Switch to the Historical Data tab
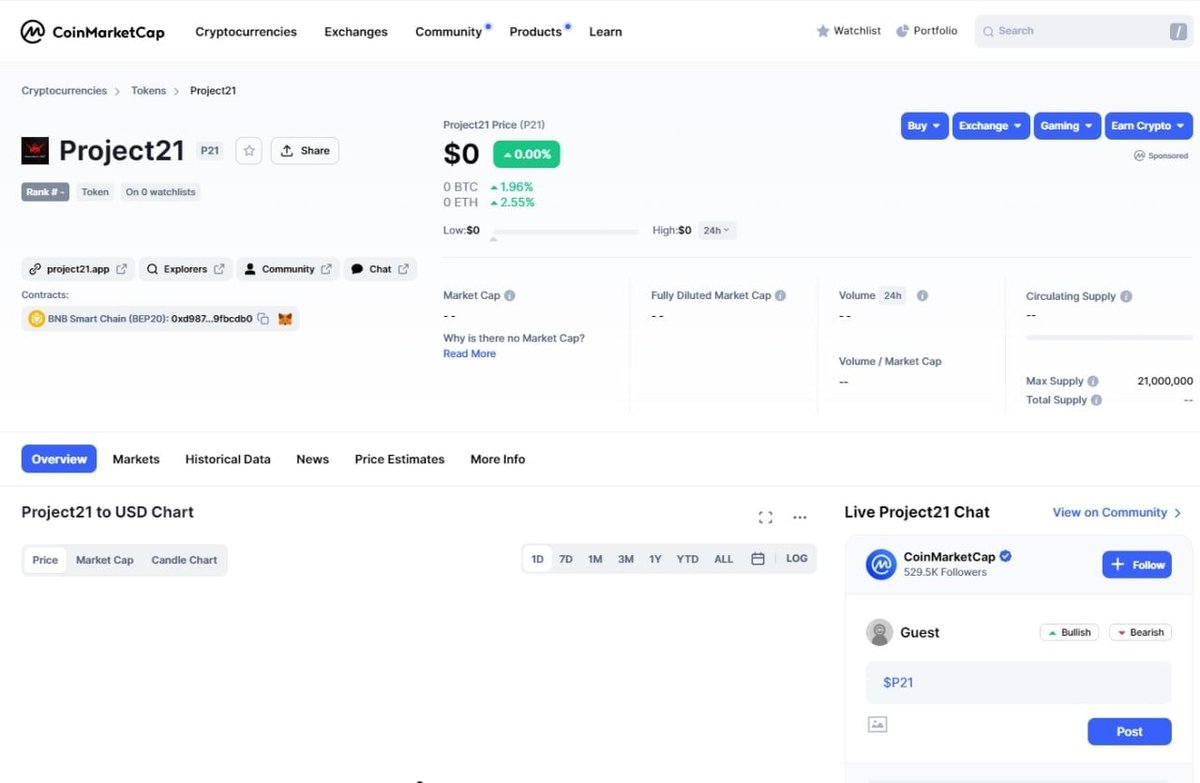 pyautogui.click(x=228, y=459)
